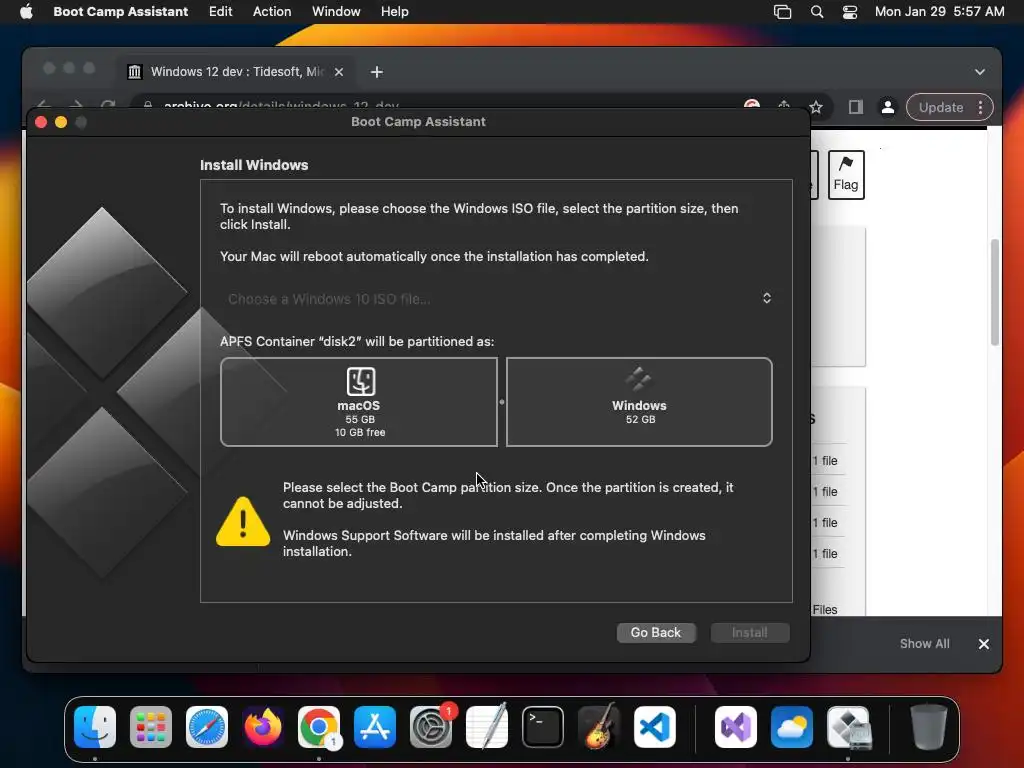Launch Terminal from the Dock
Image resolution: width=1024 pixels, height=768 pixels.
543,727
